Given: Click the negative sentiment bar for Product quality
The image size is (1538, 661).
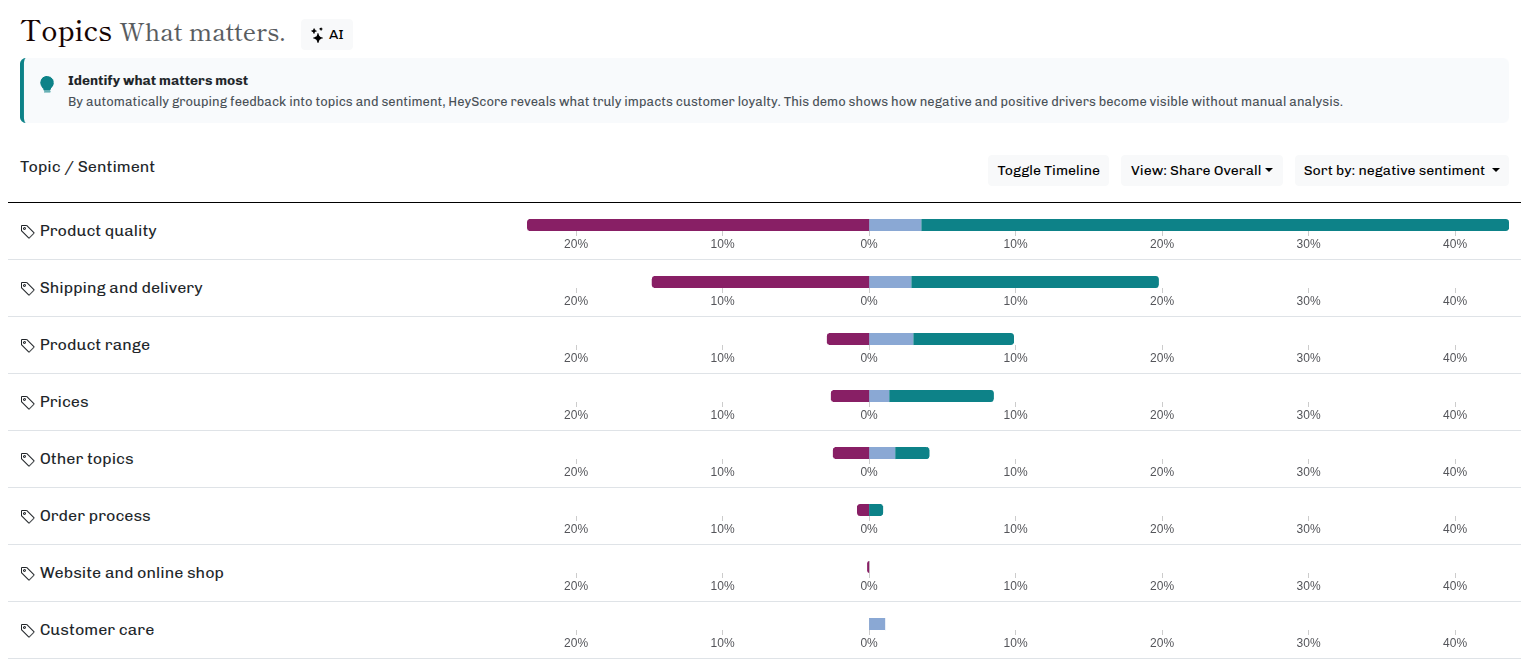Looking at the screenshot, I should 698,225.
